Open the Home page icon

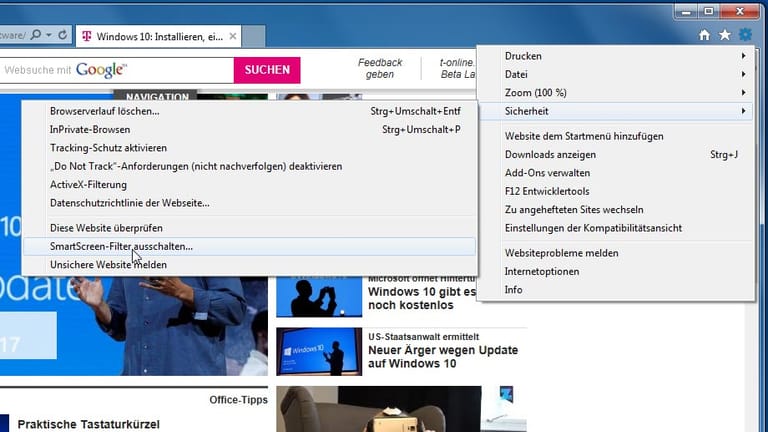pyautogui.click(x=704, y=35)
